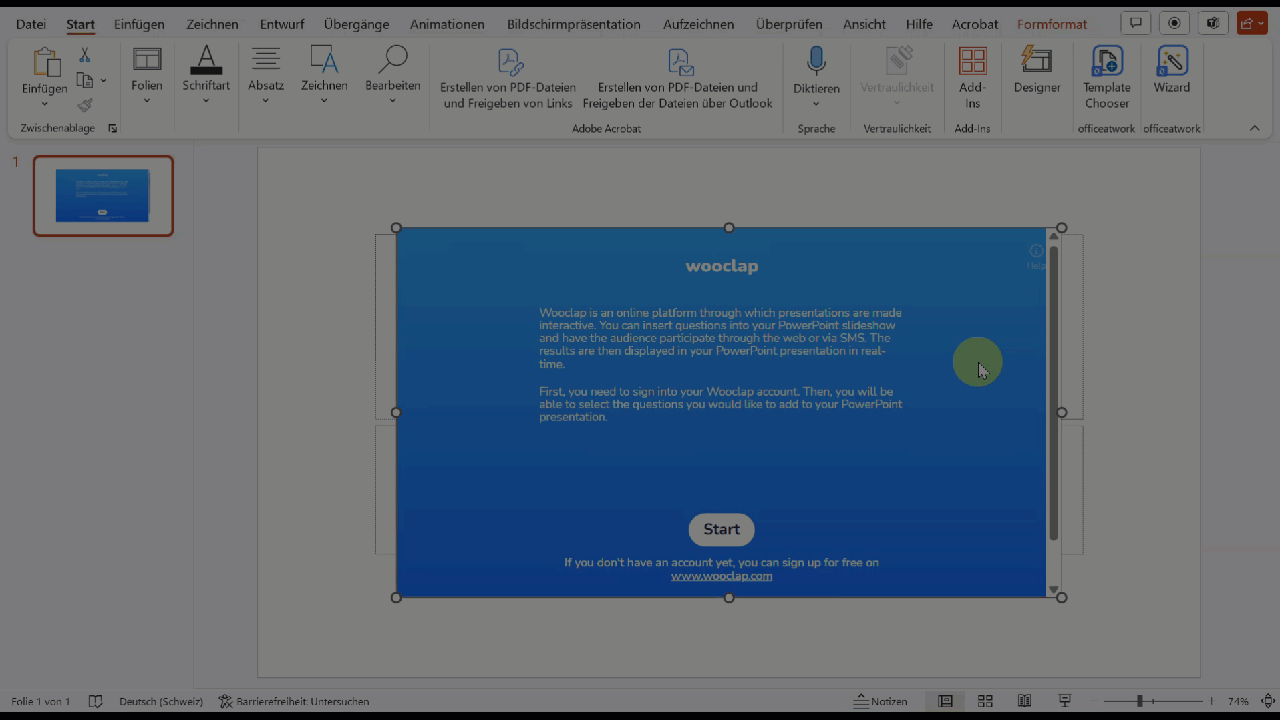The width and height of the screenshot is (1280, 720).
Task: Open the Schriftart font group
Action: [x=206, y=75]
